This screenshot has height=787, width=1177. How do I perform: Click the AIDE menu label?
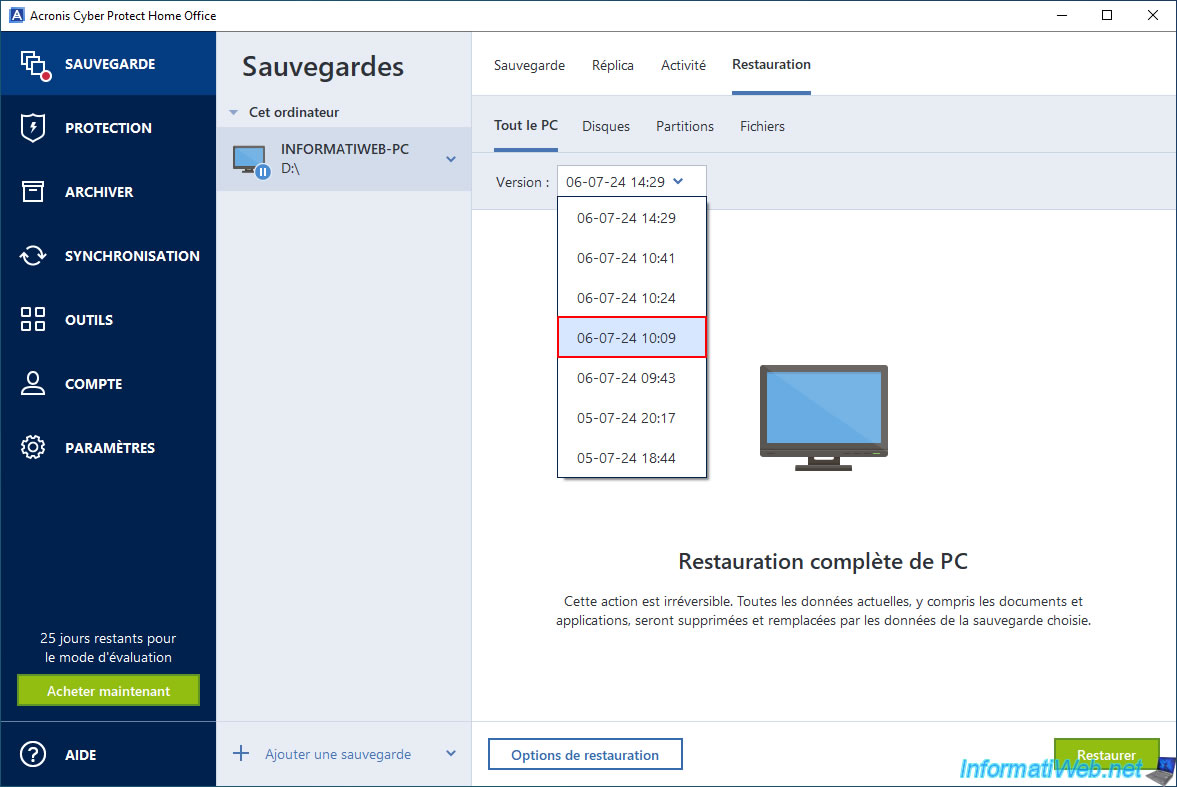click(80, 755)
